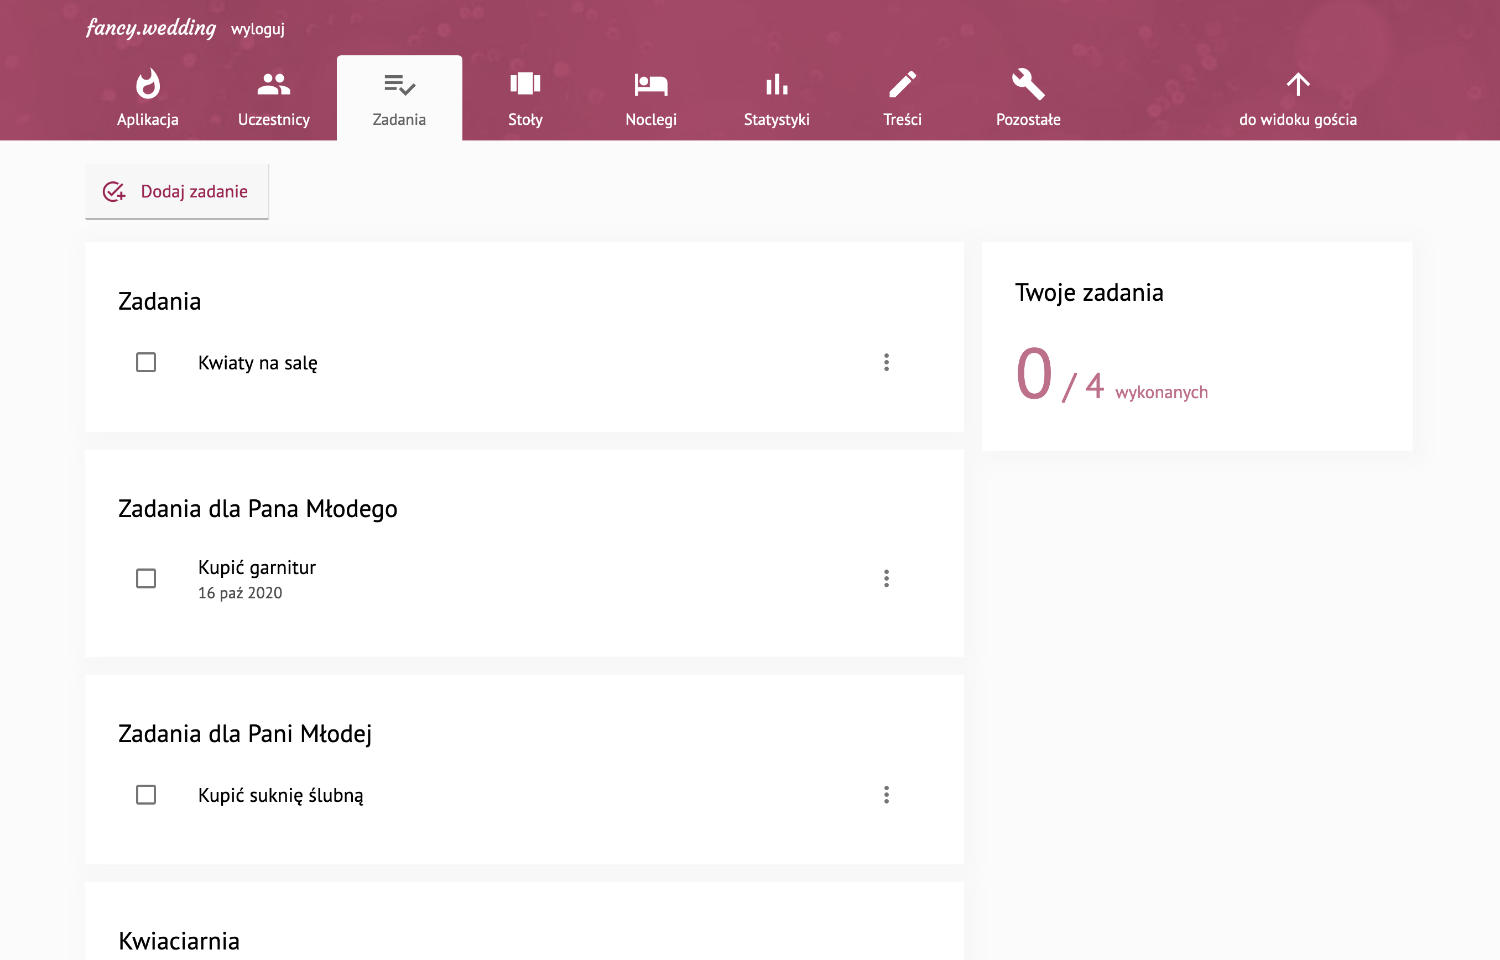Click the Kupić garnitur task title
This screenshot has height=960, width=1500.
(257, 567)
